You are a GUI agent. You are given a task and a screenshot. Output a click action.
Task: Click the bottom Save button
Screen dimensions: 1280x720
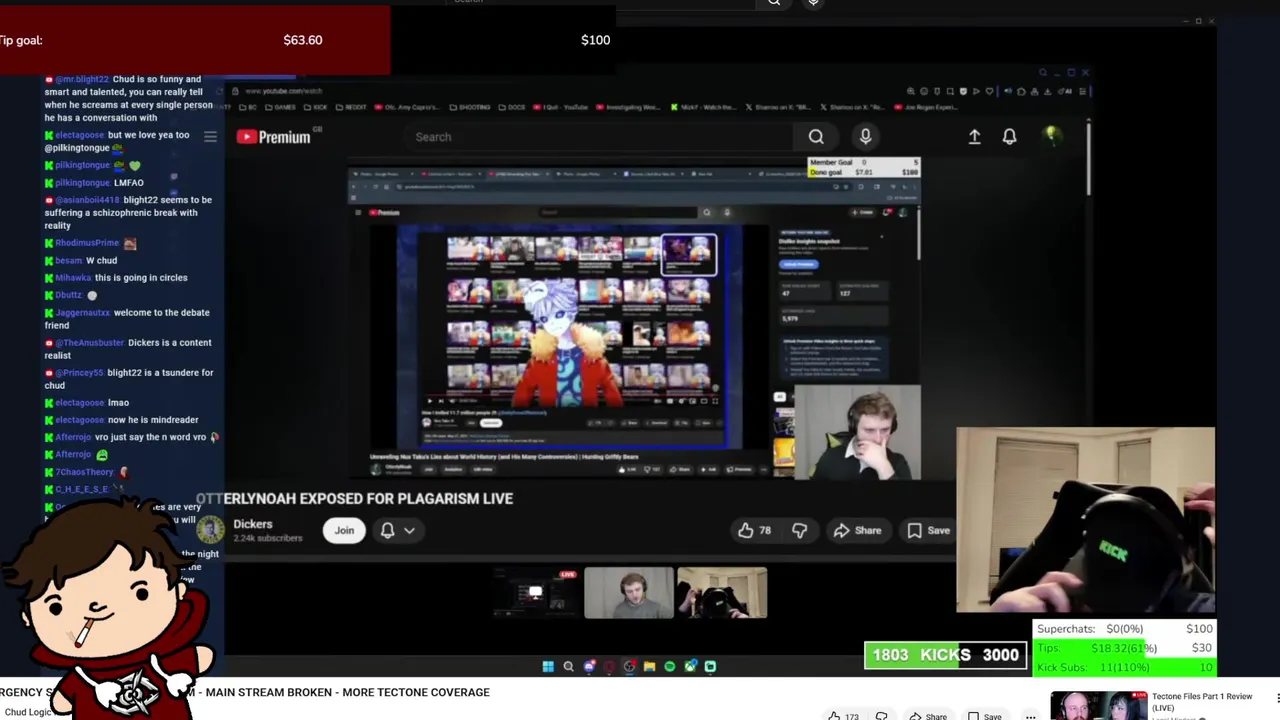(x=984, y=716)
